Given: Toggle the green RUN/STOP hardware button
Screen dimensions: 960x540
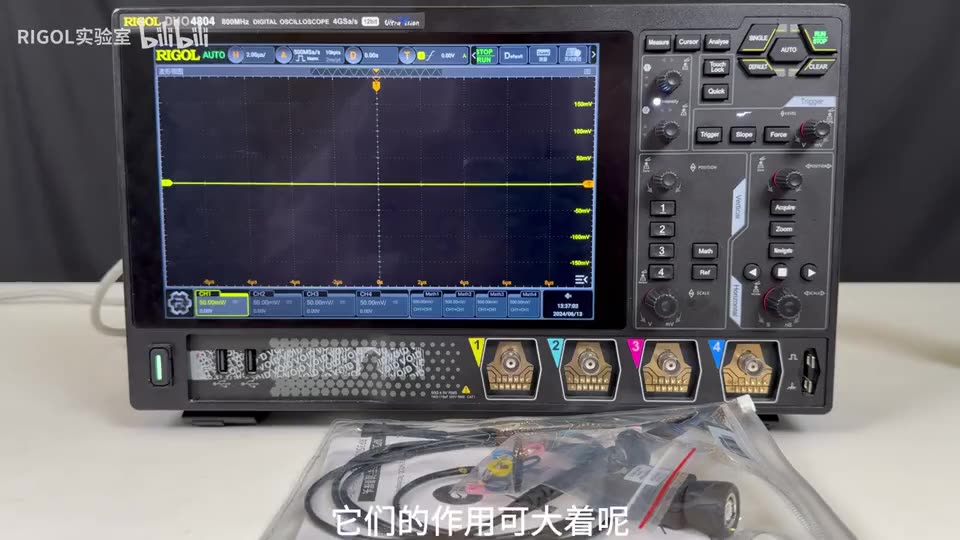Looking at the screenshot, I should click(819, 39).
